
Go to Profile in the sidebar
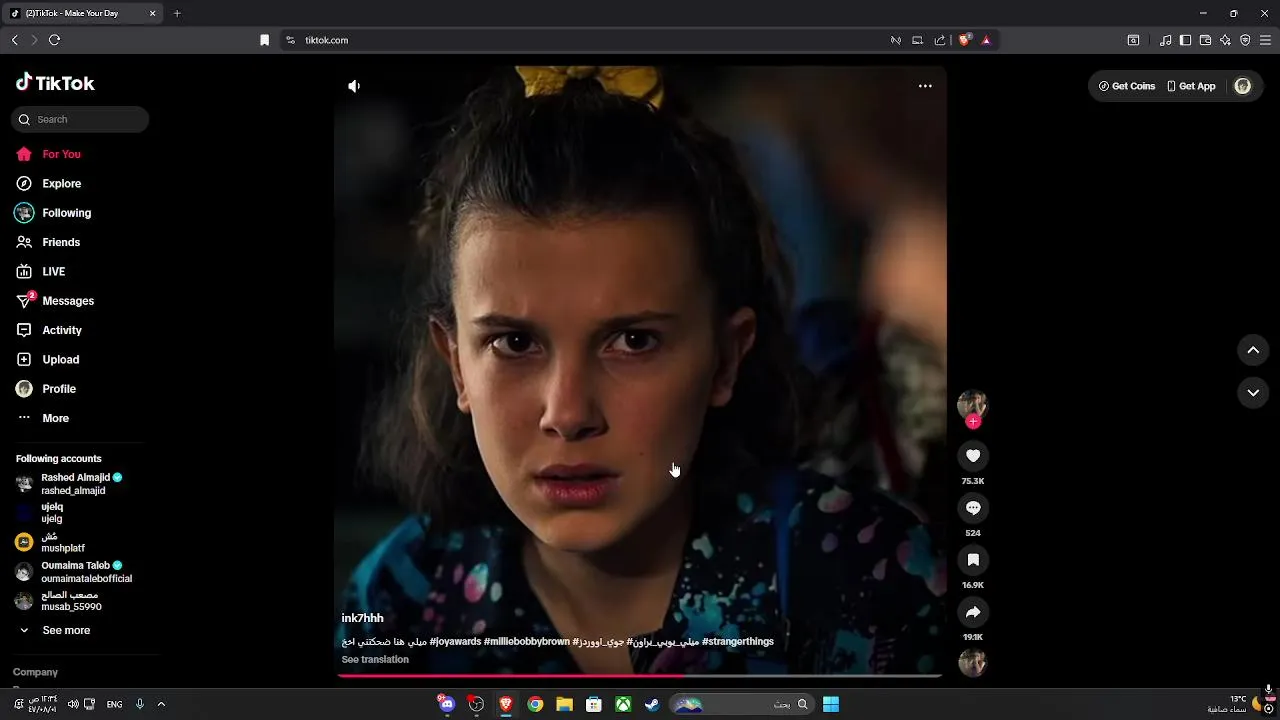(46, 389)
